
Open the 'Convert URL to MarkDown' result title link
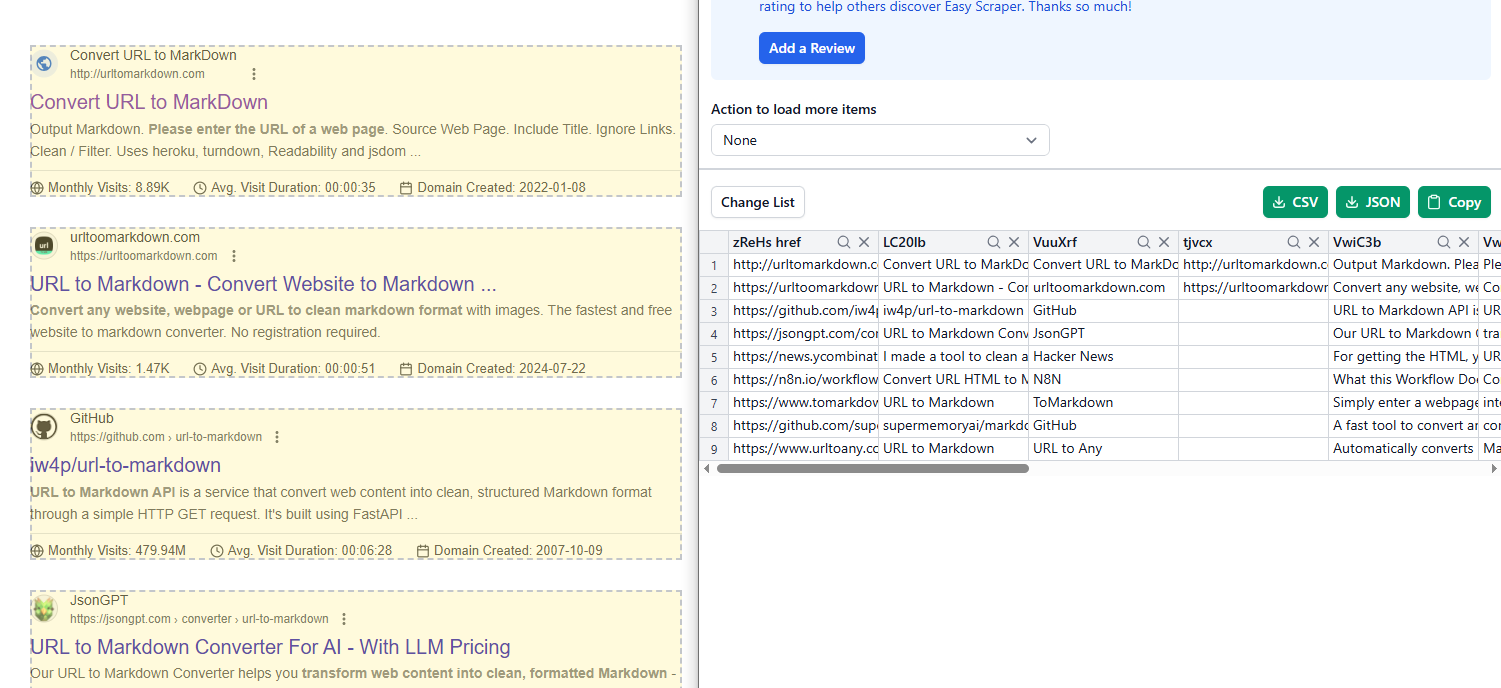149,102
